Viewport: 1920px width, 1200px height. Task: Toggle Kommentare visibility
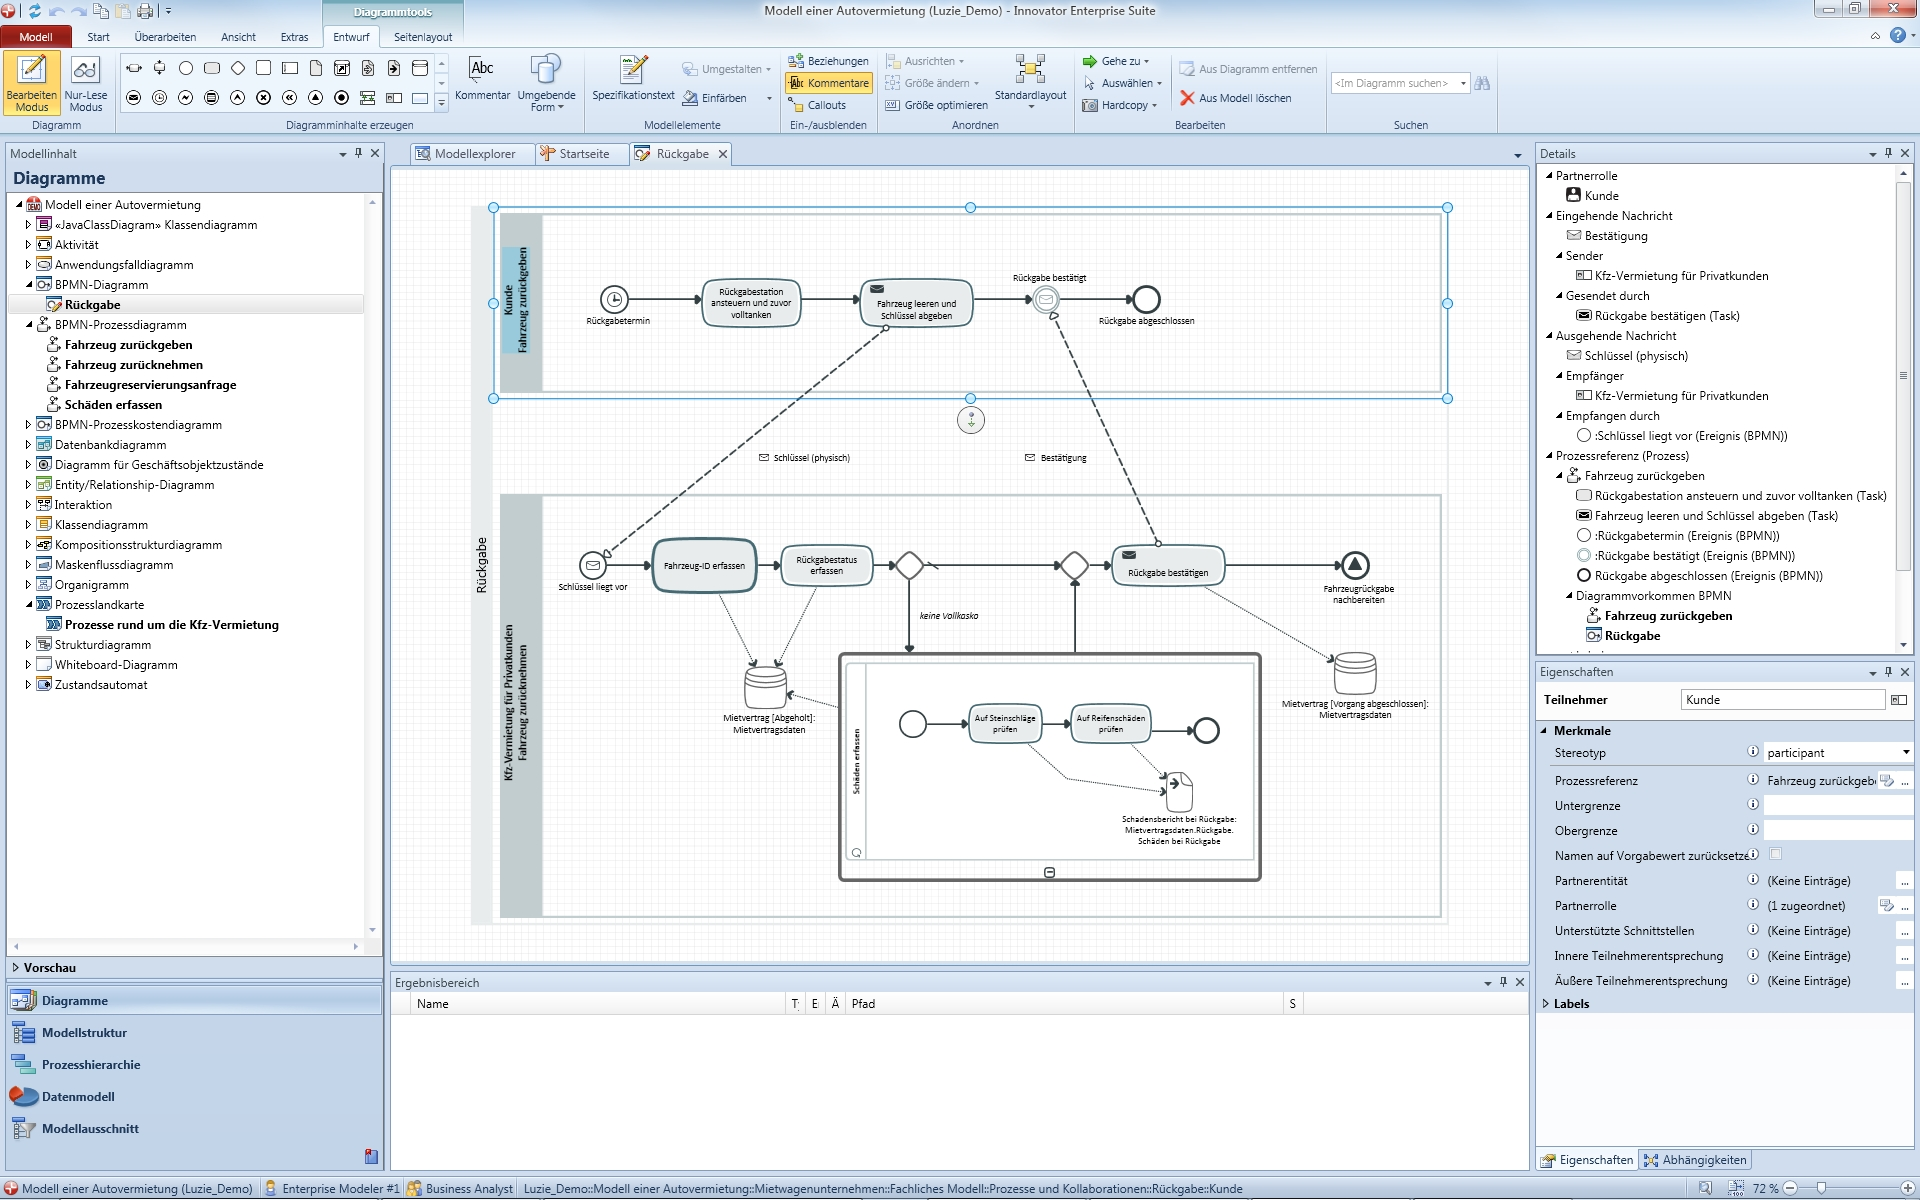pos(829,83)
